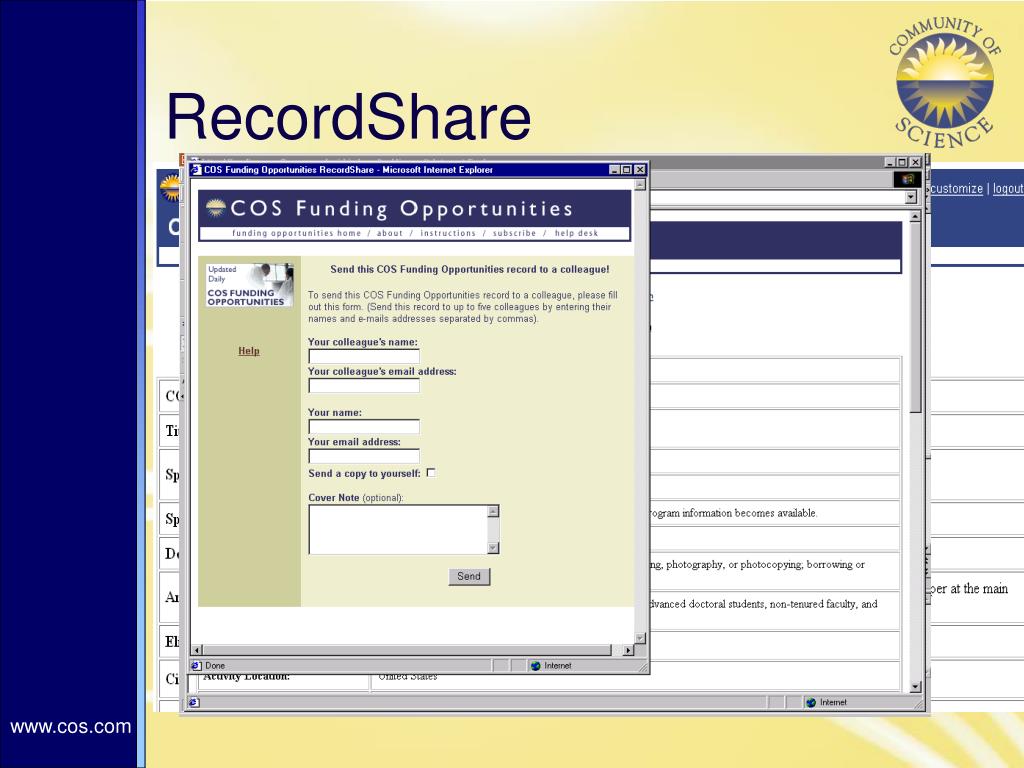
Task: Click the page icon next to 'Done' status
Action: (x=196, y=665)
